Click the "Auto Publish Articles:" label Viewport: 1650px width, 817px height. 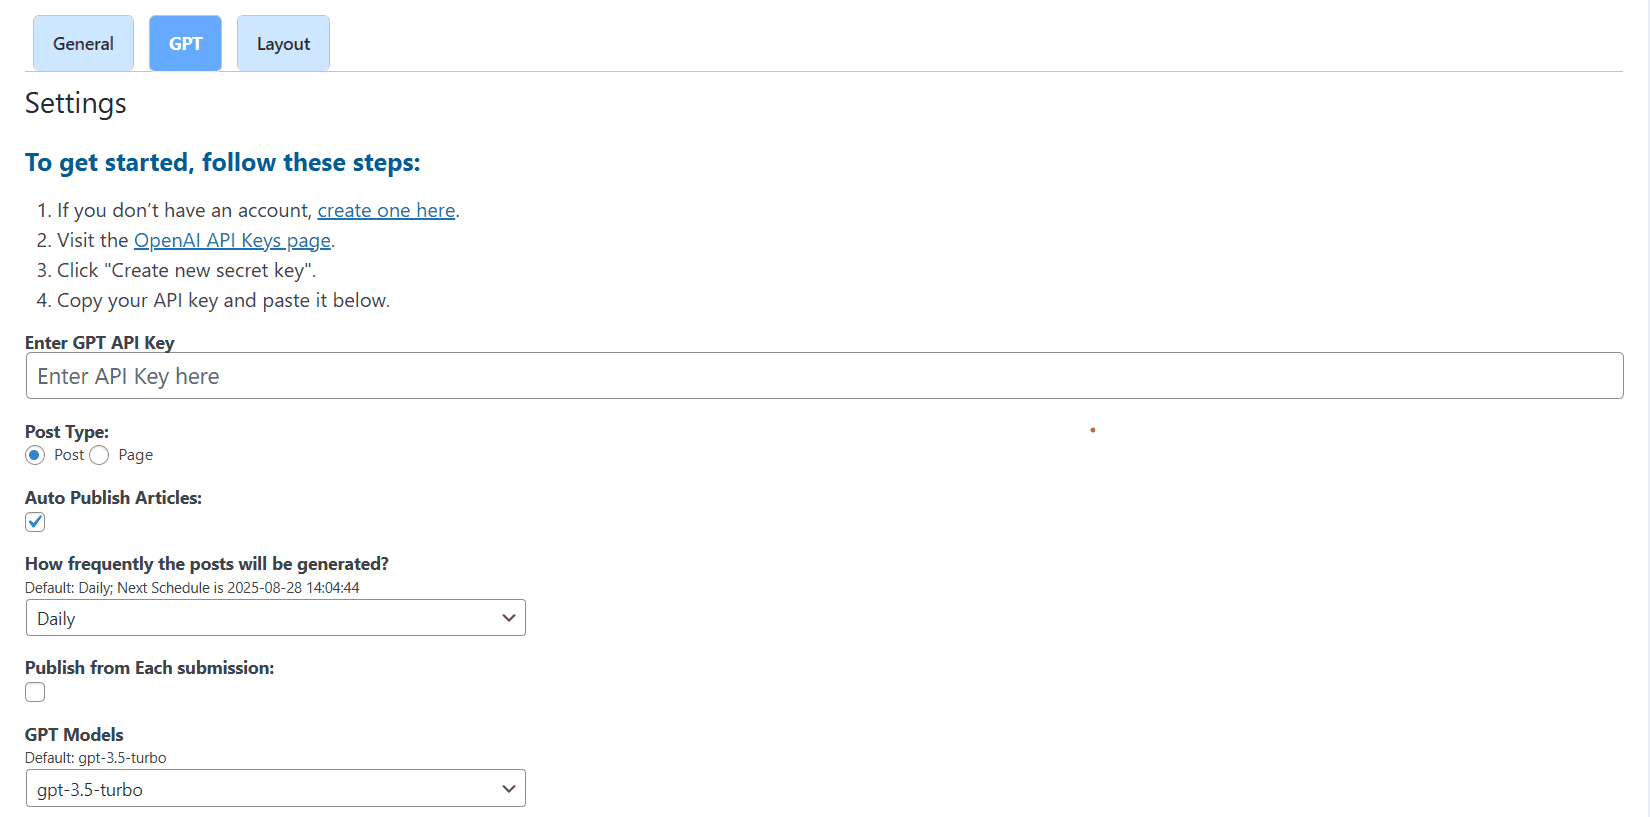(x=113, y=498)
